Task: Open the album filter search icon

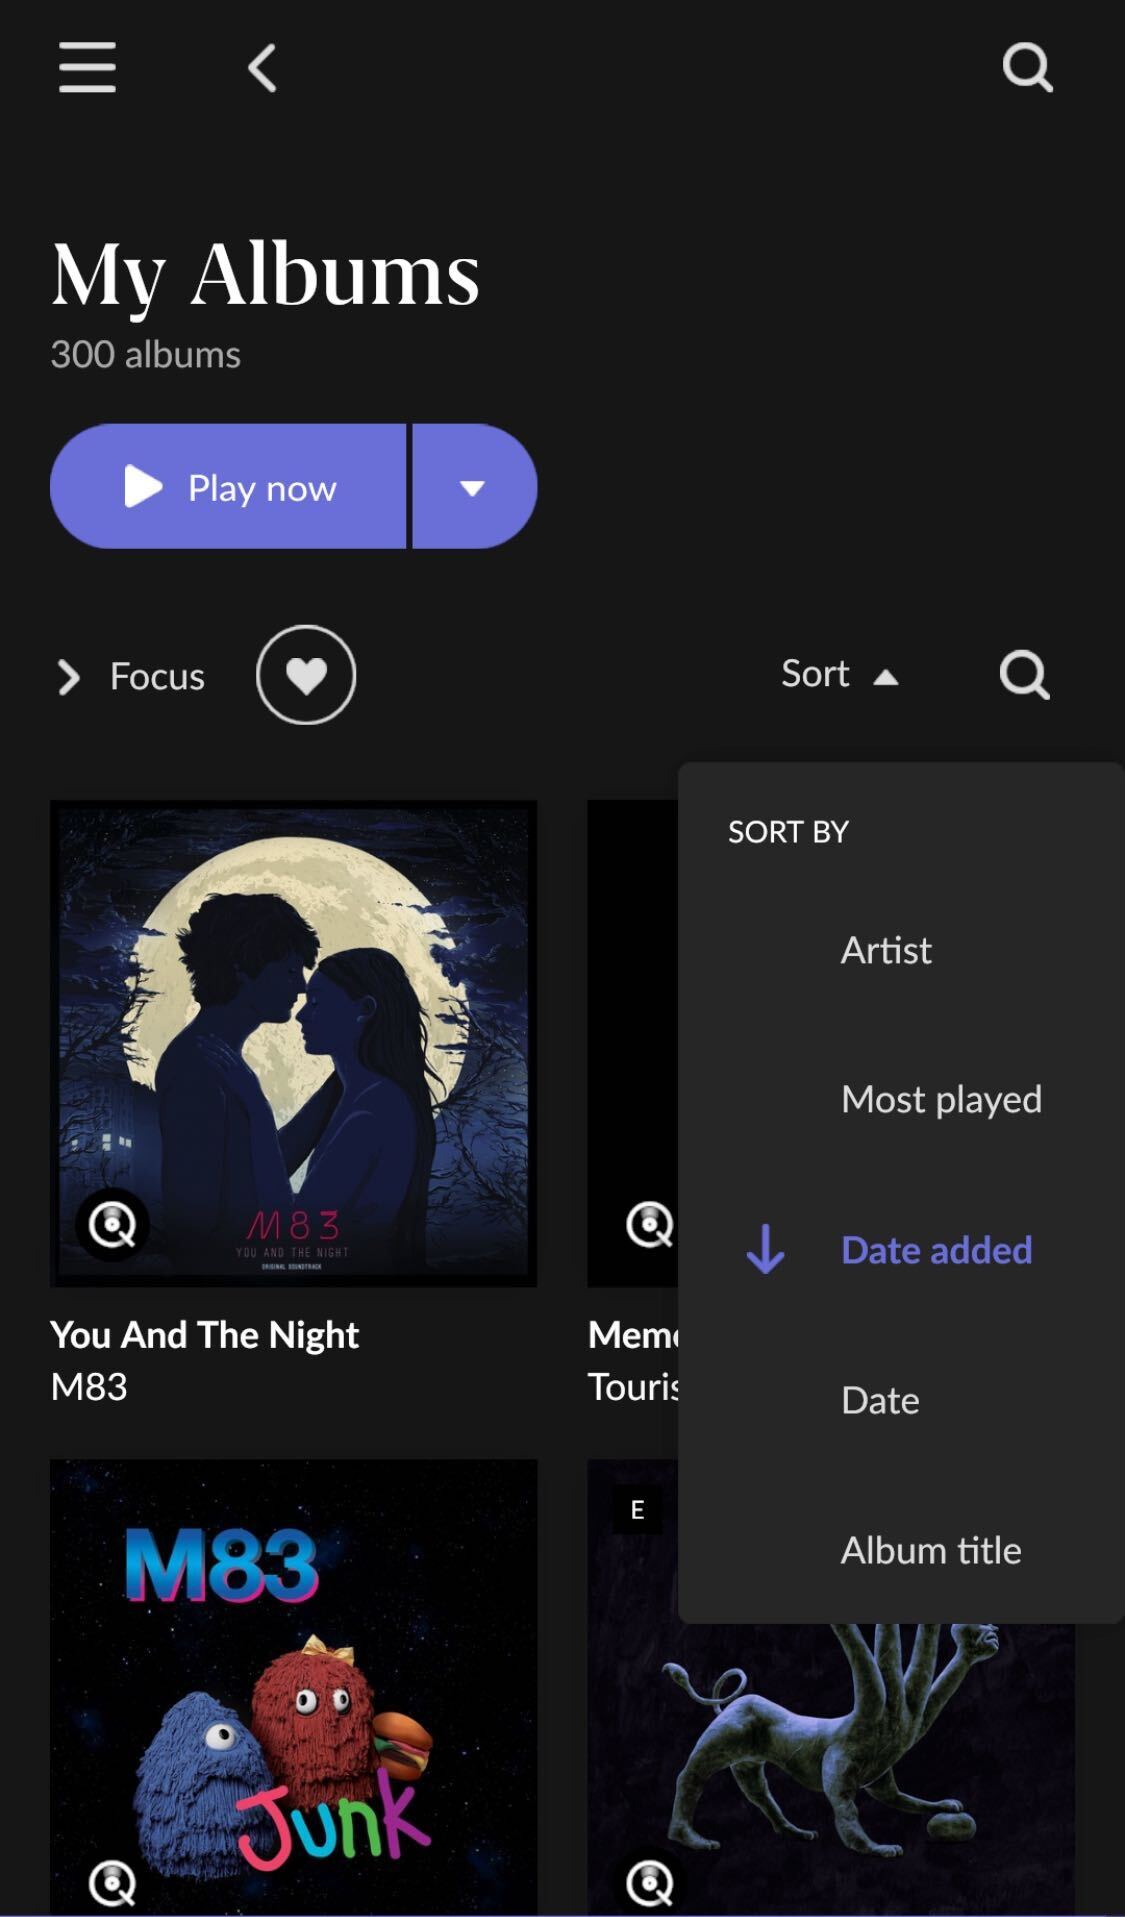Action: (1025, 675)
